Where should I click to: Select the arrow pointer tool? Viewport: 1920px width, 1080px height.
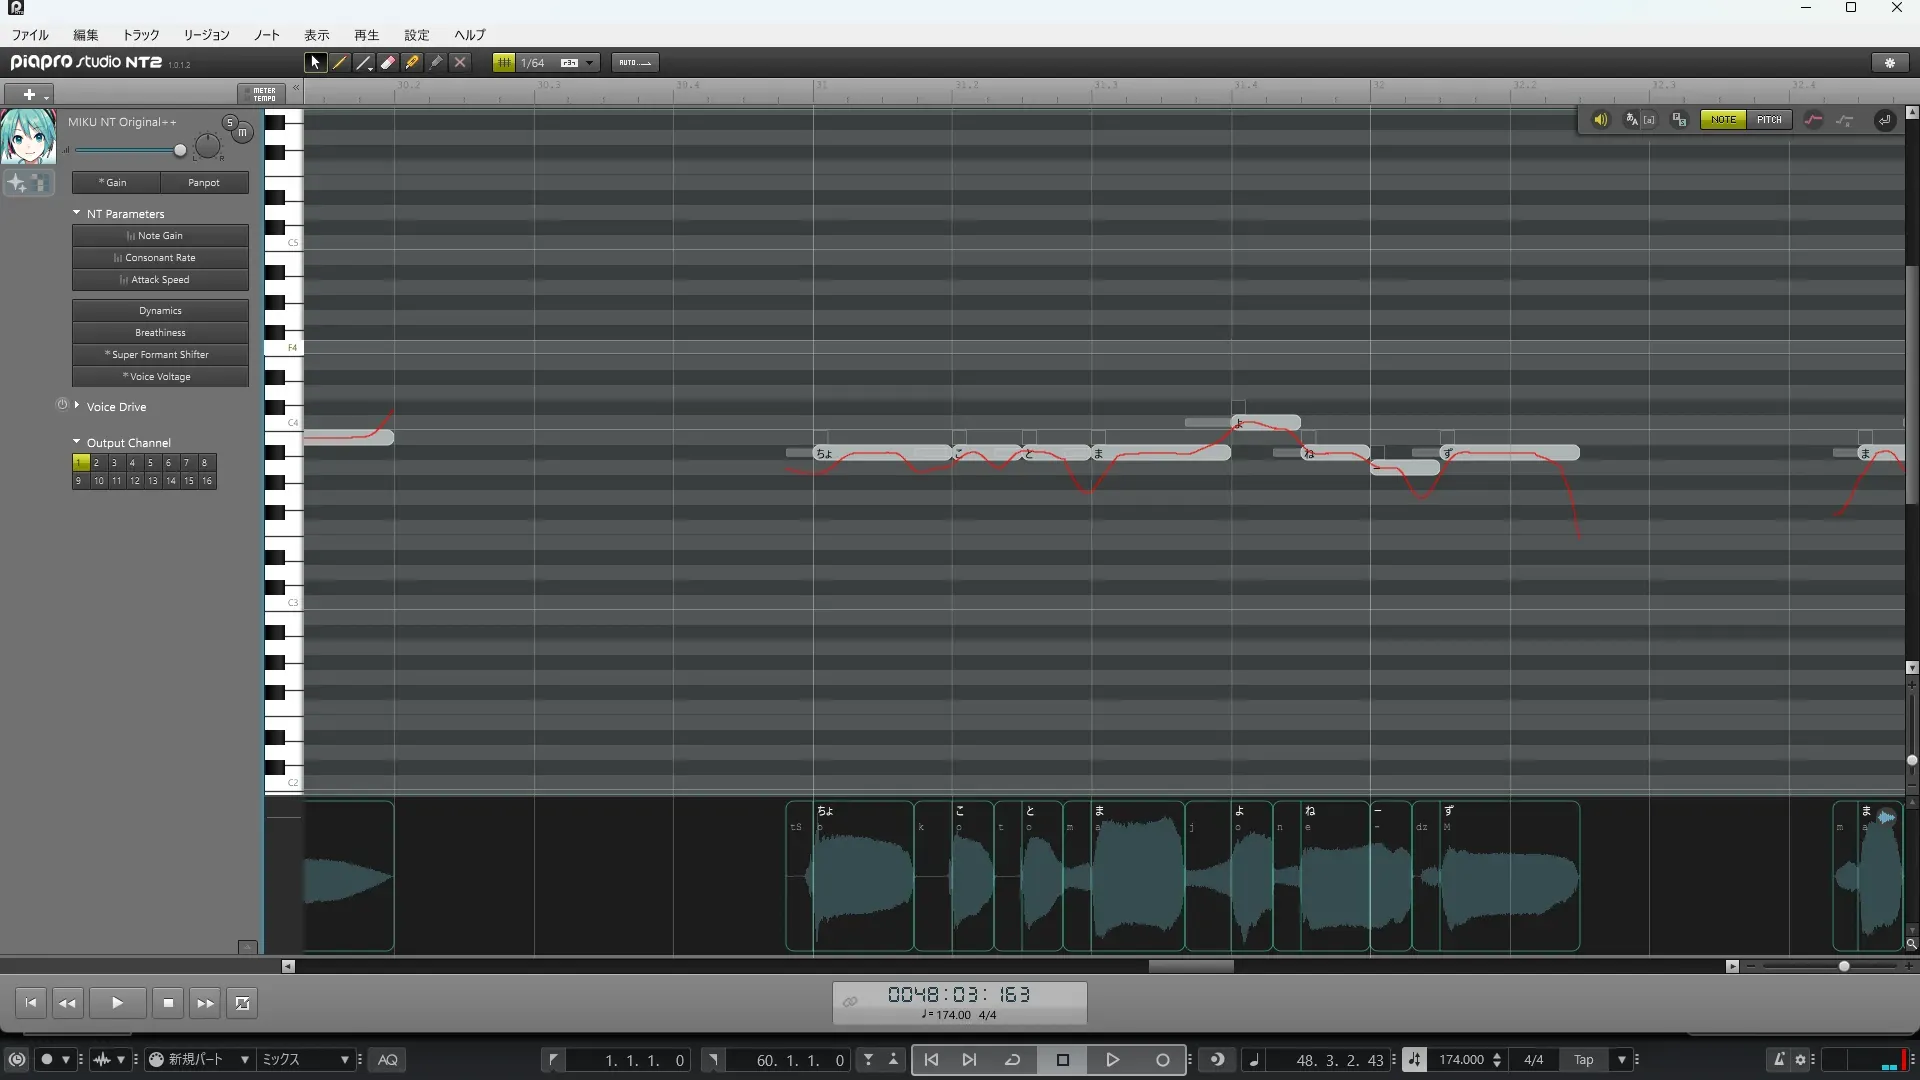click(315, 62)
